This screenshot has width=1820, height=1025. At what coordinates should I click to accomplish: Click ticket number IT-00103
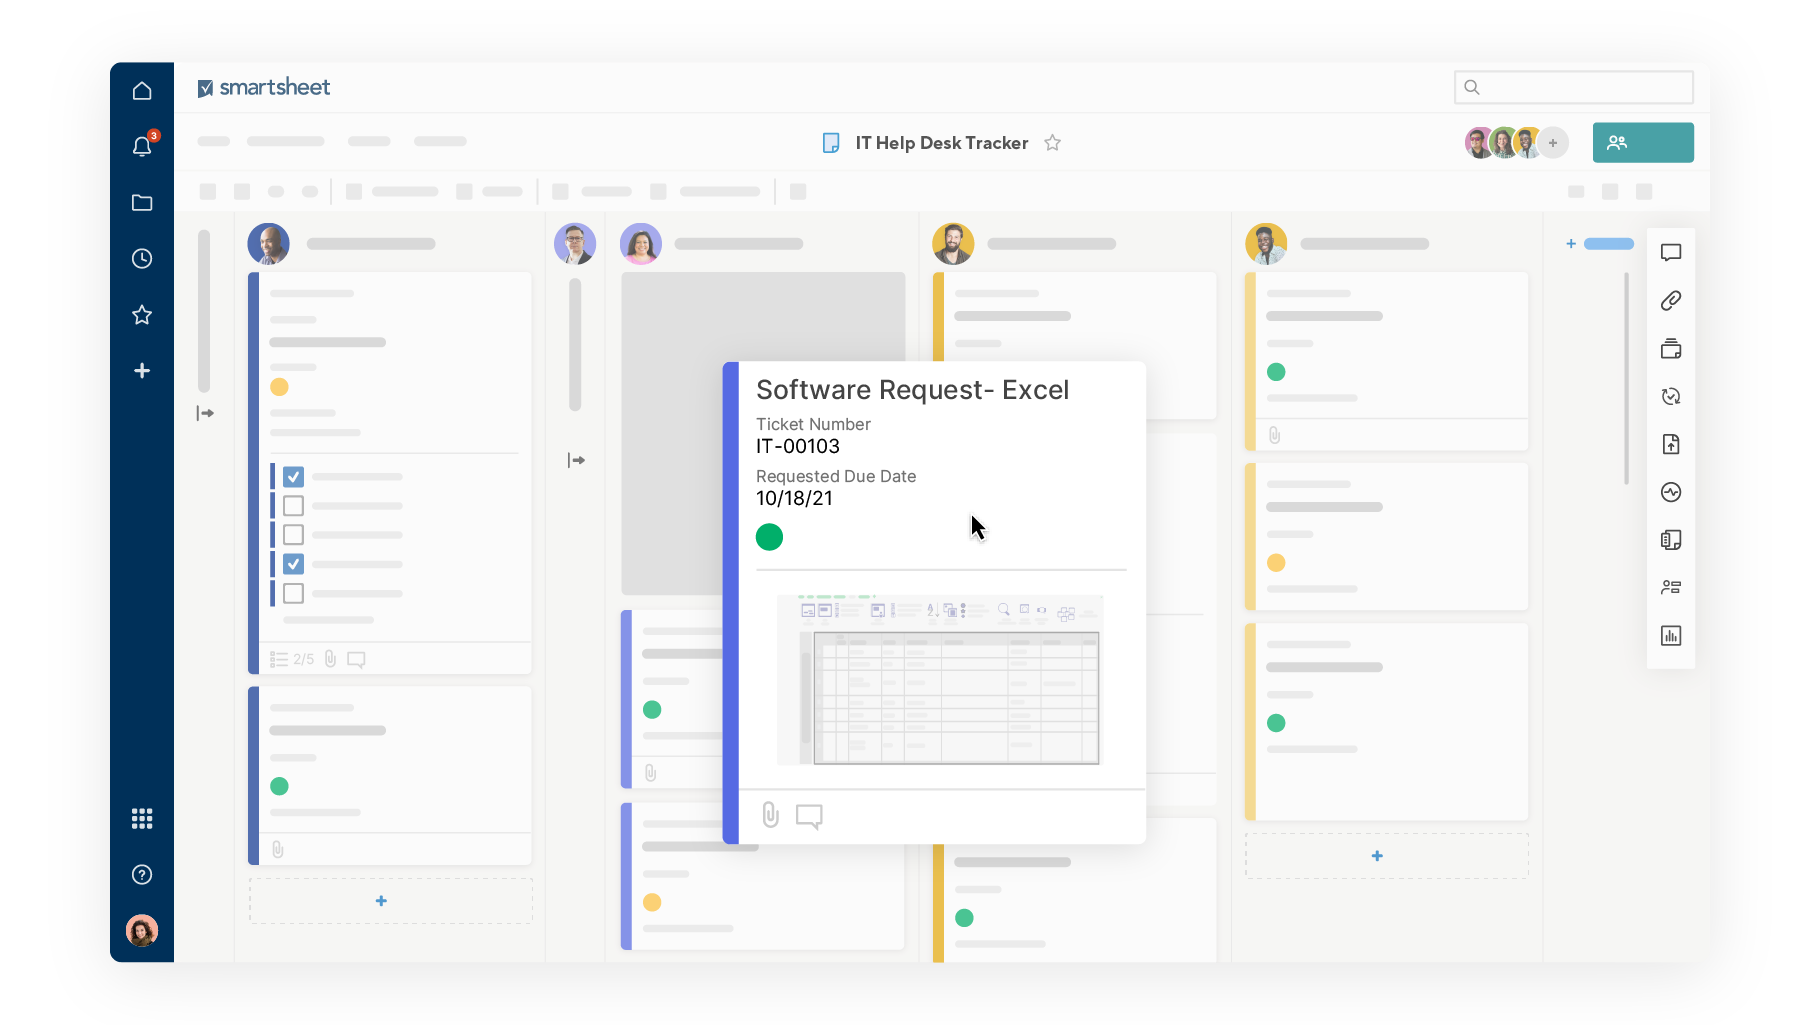[x=798, y=447]
